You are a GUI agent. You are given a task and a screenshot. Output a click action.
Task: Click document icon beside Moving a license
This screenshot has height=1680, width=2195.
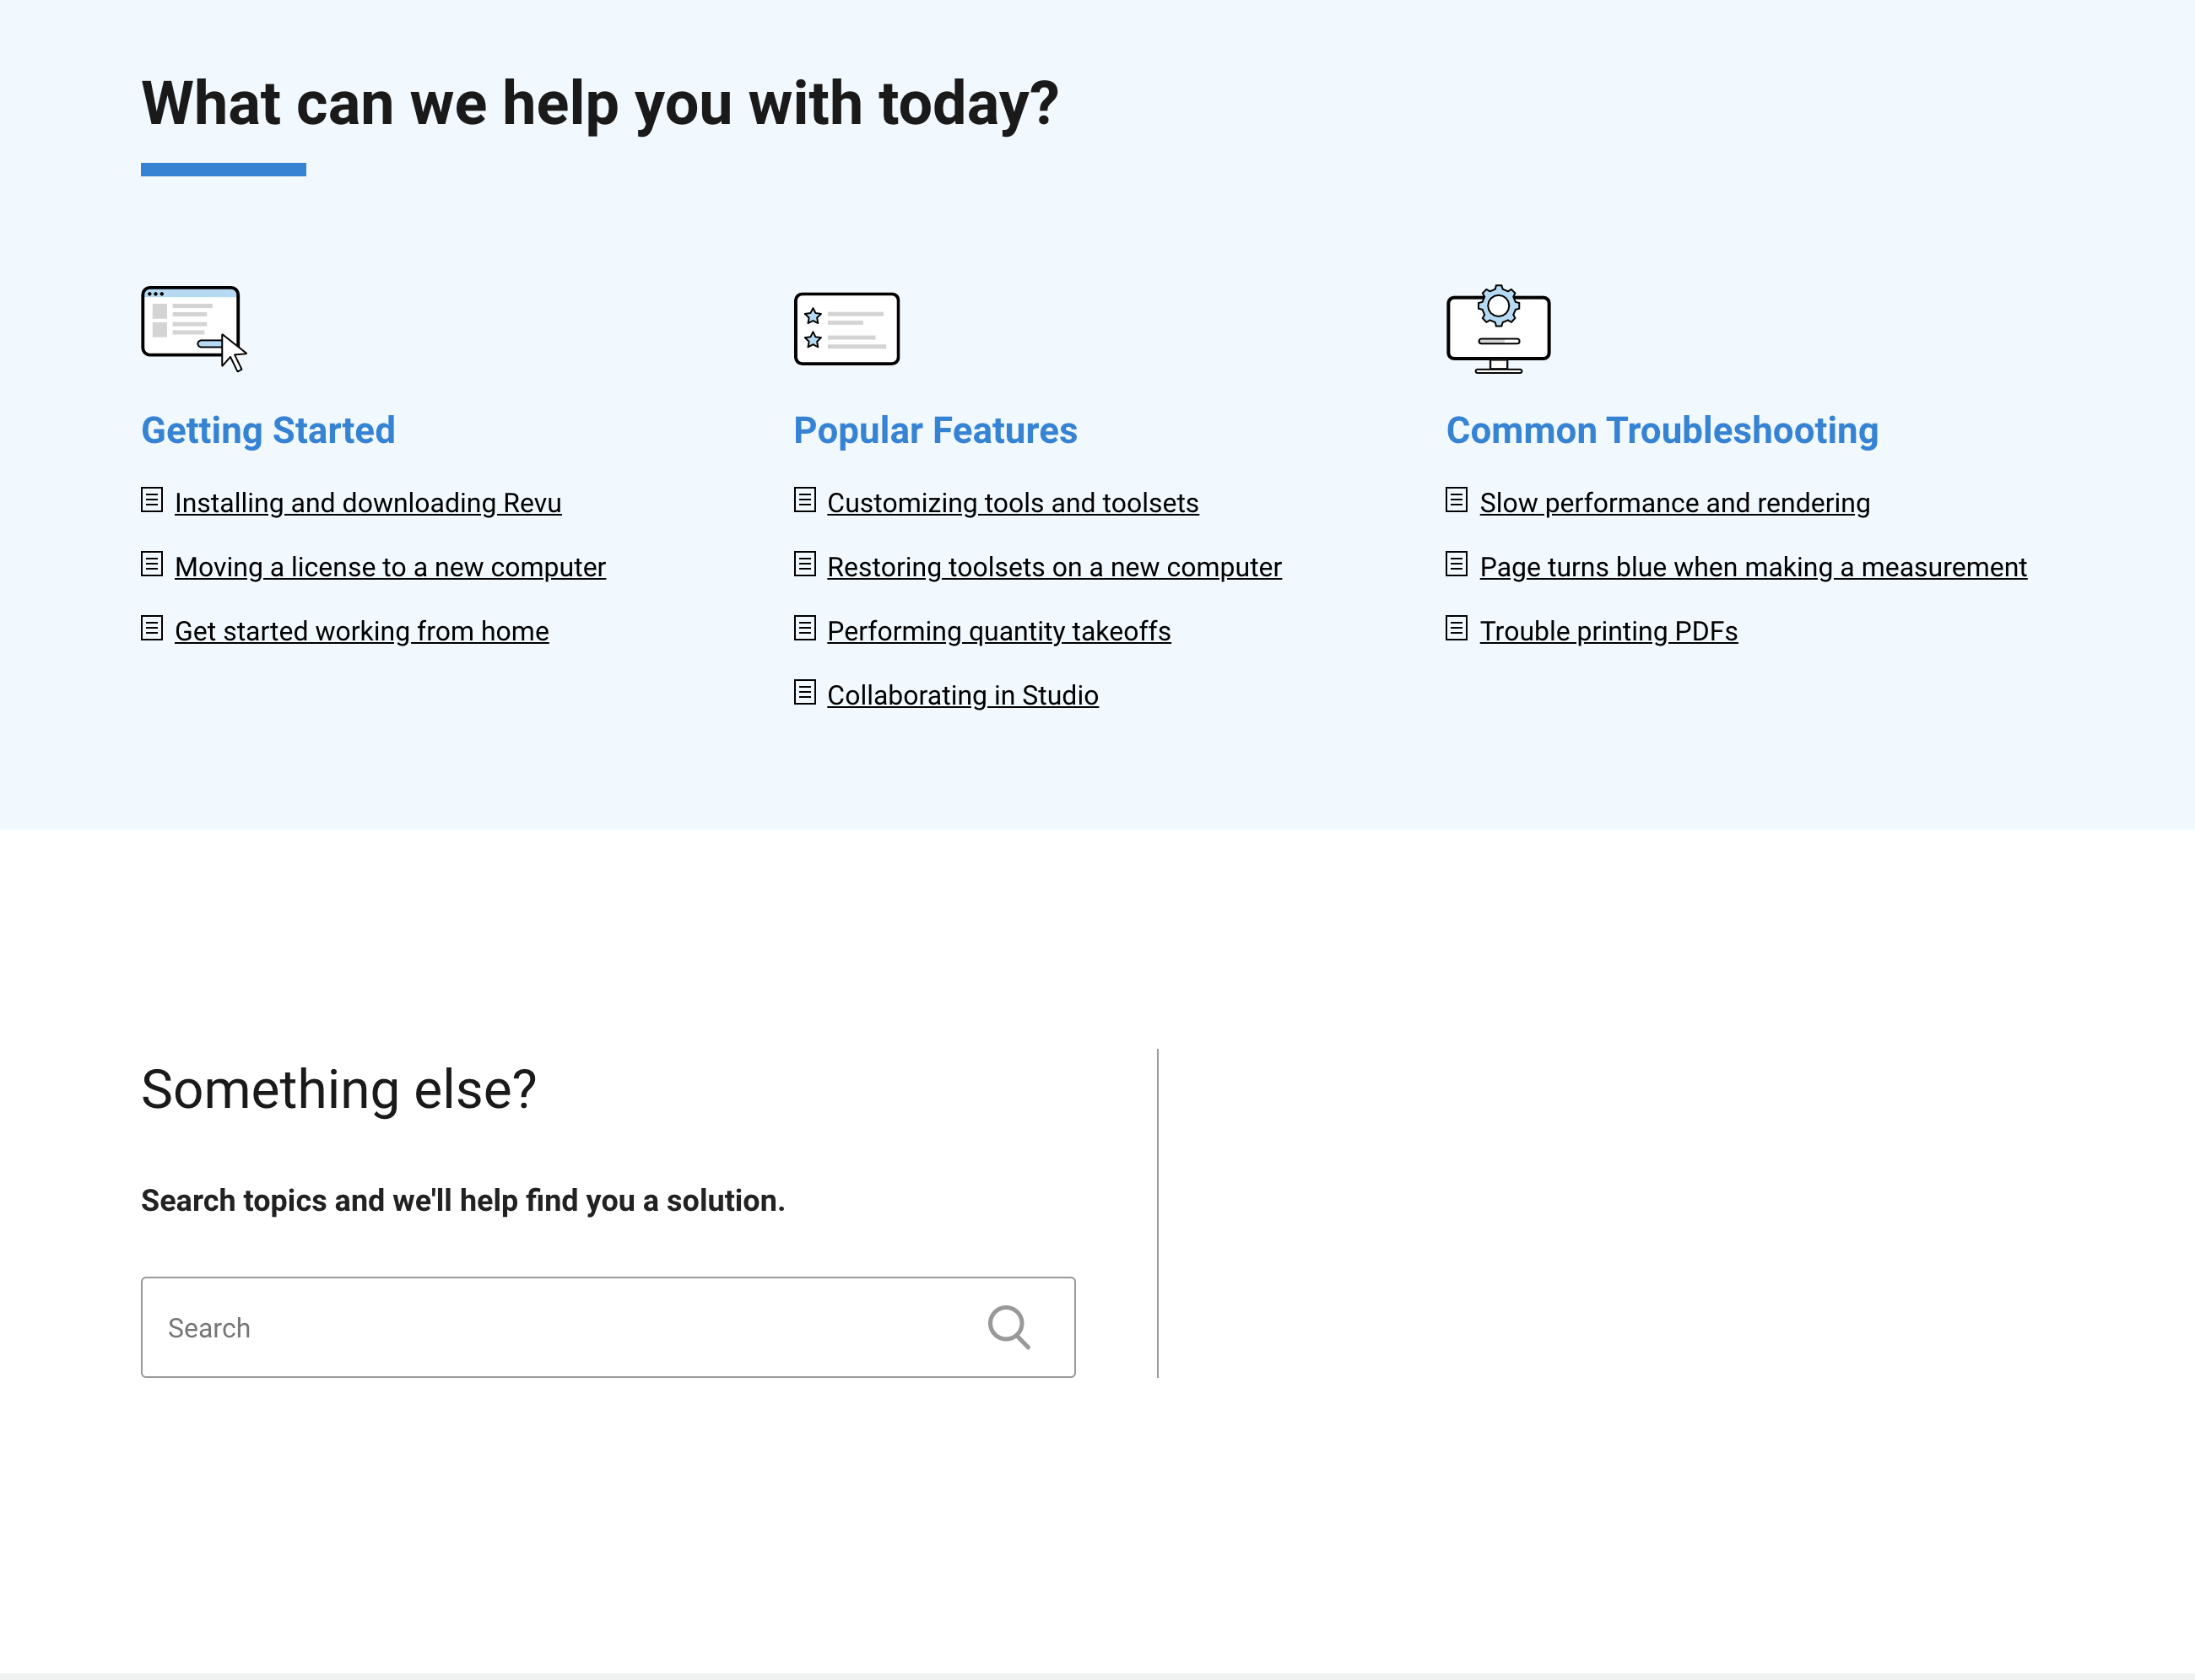coord(152,564)
